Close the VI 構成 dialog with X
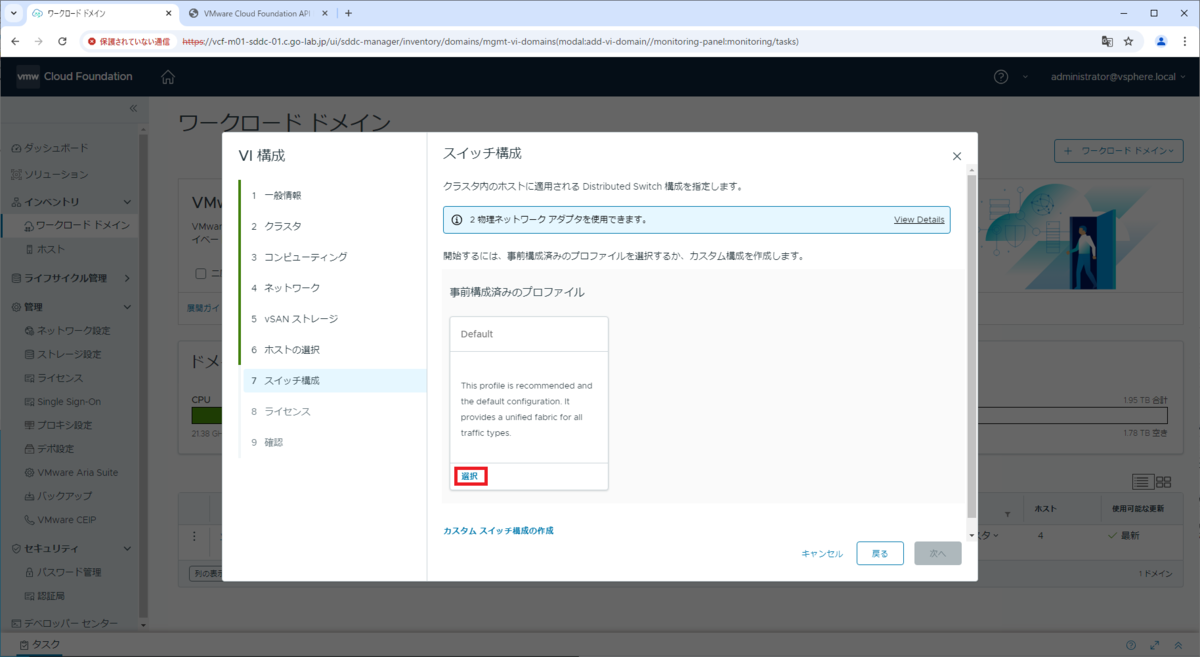Viewport: 1200px width, 657px height. [957, 156]
